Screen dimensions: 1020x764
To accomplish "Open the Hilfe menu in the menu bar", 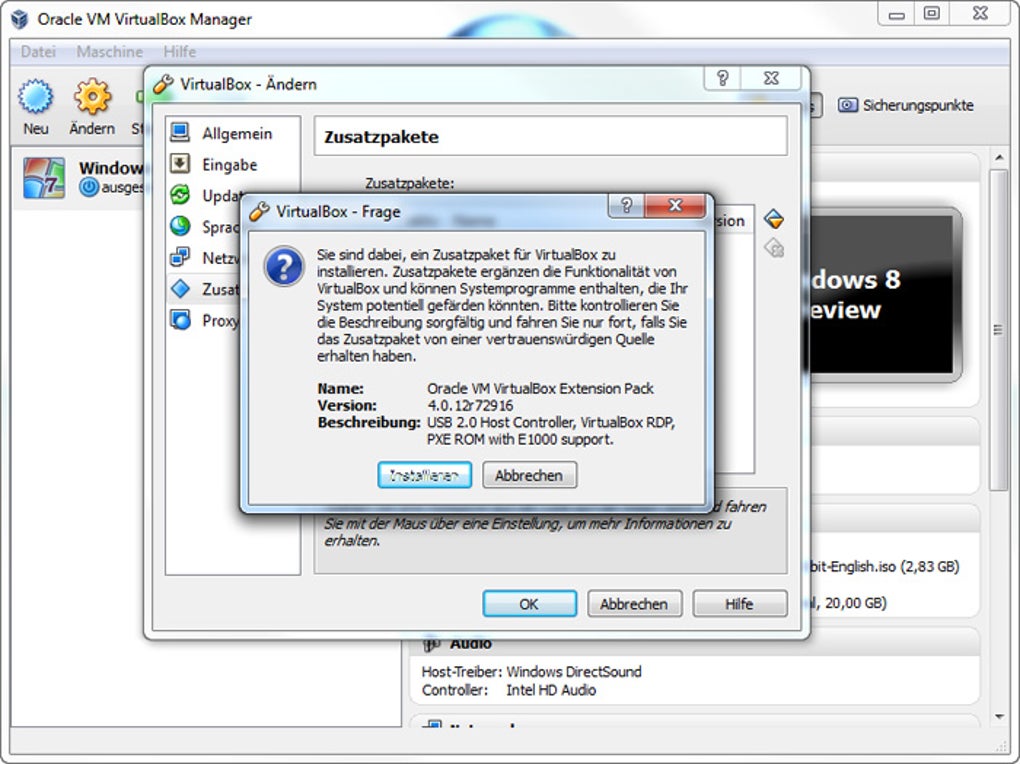I will tap(180, 51).
